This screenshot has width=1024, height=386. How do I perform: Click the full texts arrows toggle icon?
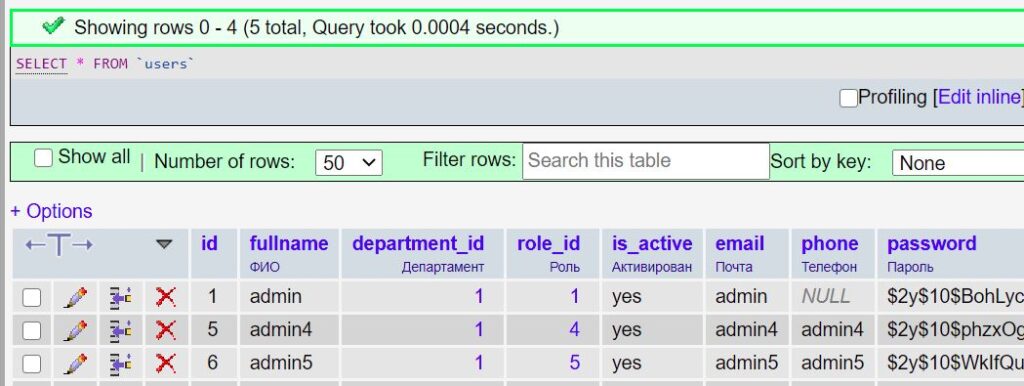pyautogui.click(x=59, y=246)
